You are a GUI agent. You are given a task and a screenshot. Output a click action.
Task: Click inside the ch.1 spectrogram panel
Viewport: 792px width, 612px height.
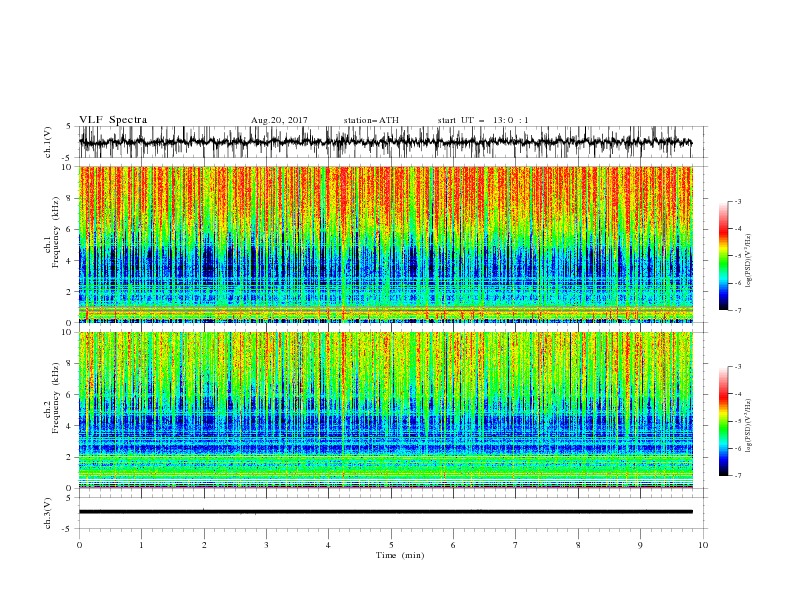(385, 244)
